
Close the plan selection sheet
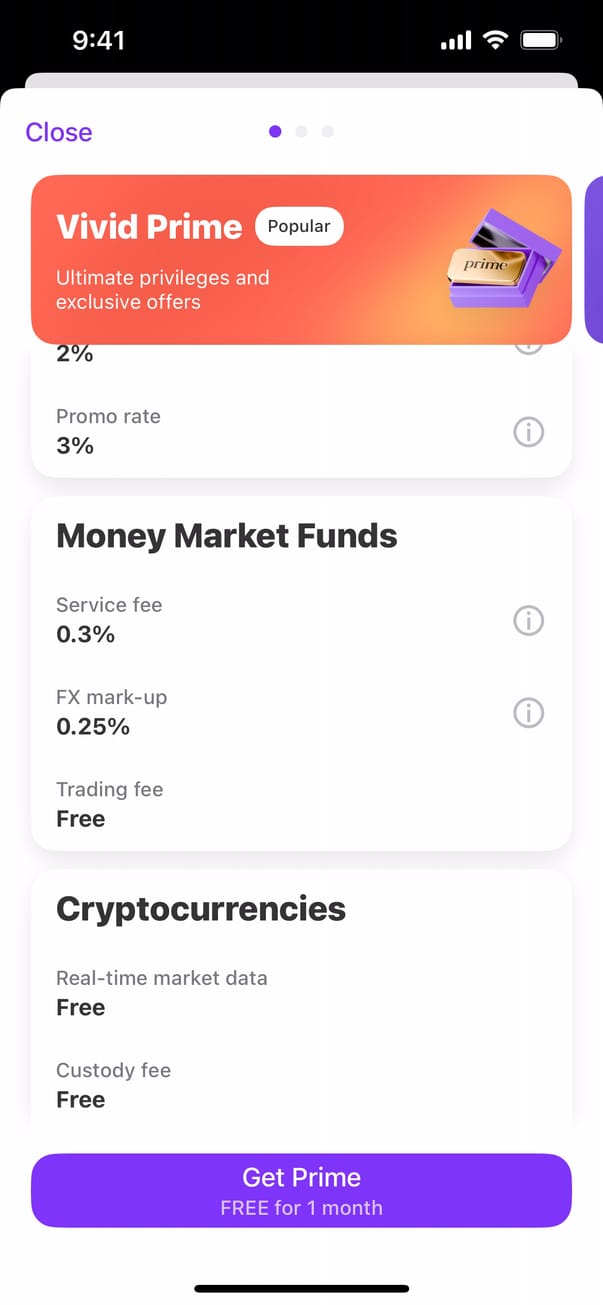click(x=59, y=132)
